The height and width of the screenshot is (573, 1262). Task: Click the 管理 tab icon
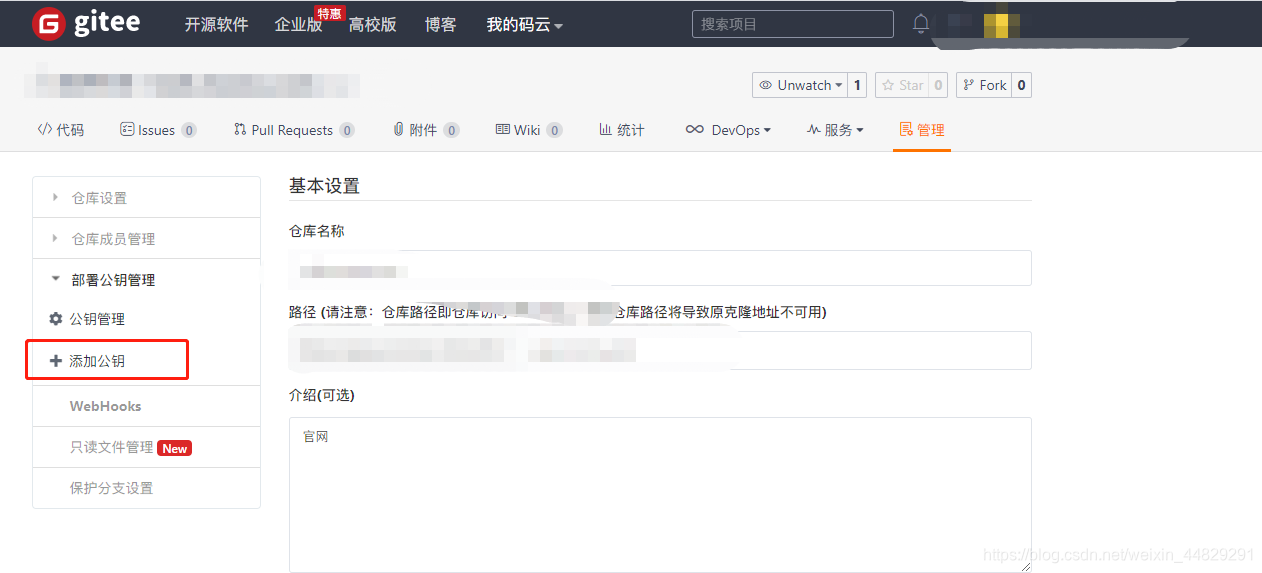coord(906,129)
